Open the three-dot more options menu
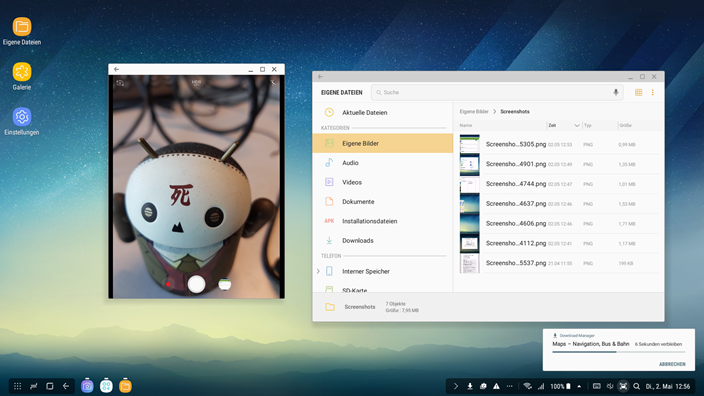Screen dimensions: 704x396 (653, 92)
